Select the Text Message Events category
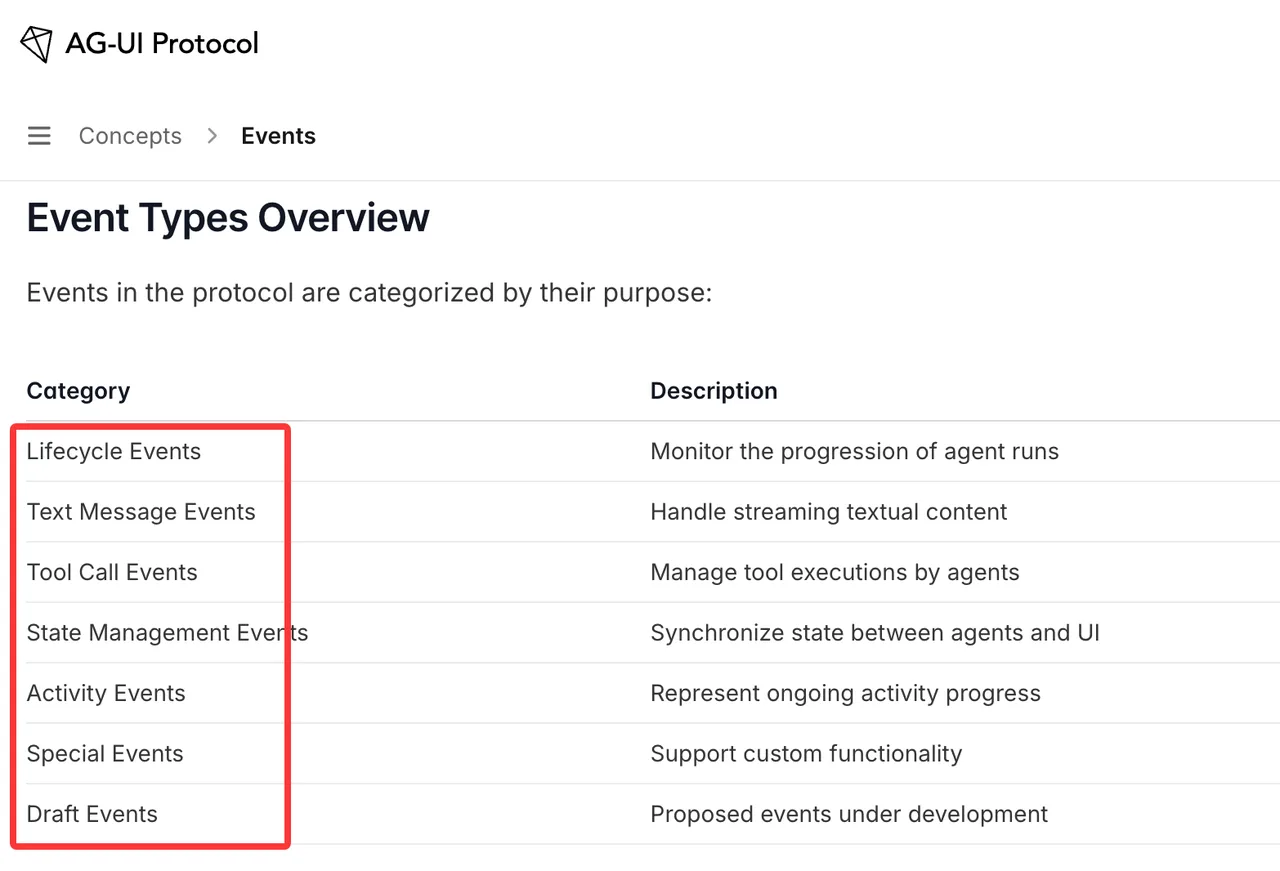The height and width of the screenshot is (871, 1280). [x=141, y=512]
